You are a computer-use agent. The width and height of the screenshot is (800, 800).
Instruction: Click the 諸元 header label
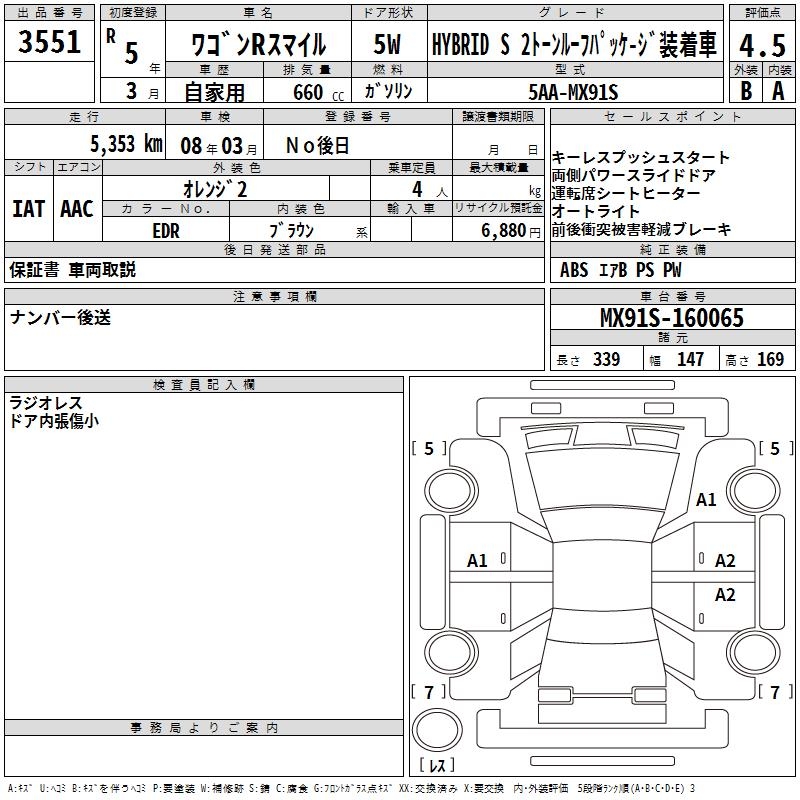[672, 337]
